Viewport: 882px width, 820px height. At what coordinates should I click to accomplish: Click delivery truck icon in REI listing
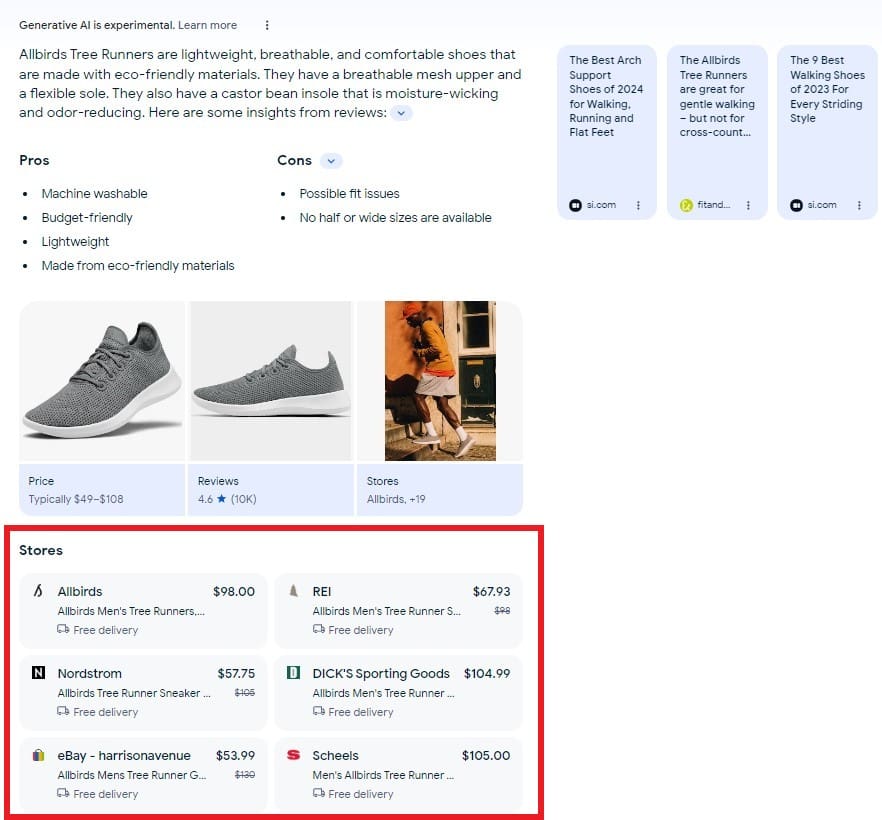point(318,629)
